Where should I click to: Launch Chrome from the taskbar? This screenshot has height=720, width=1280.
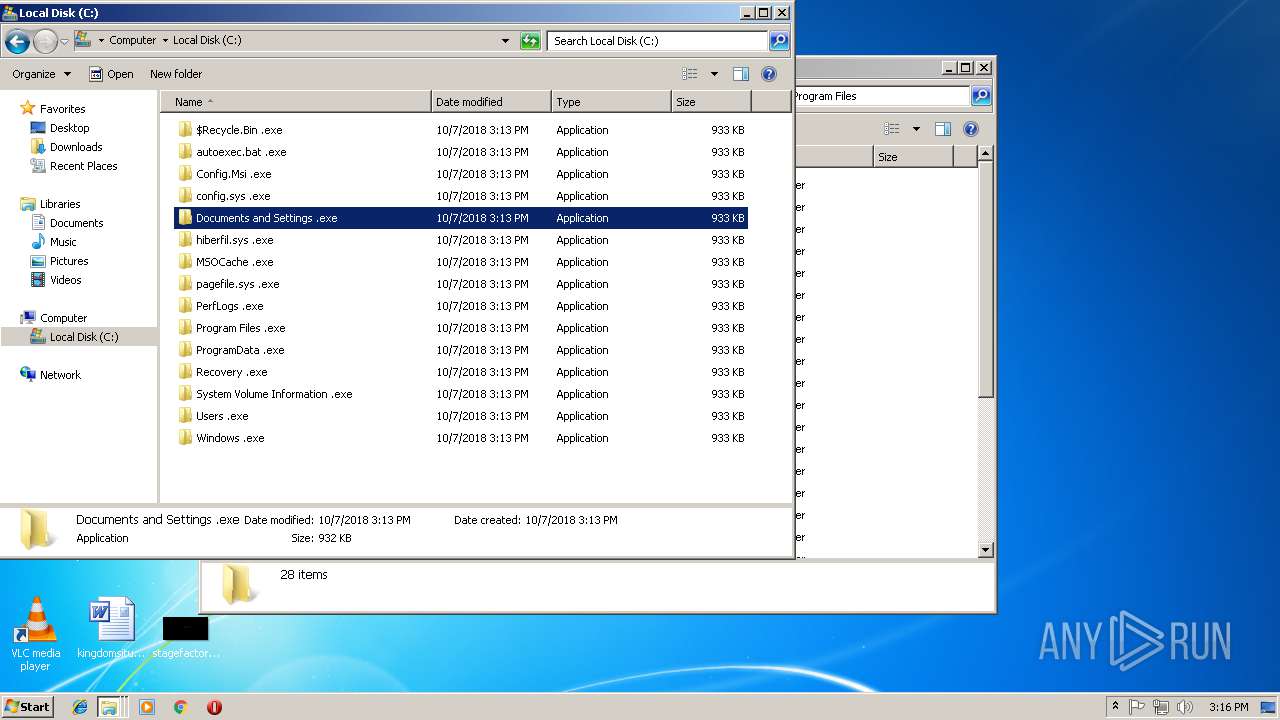[x=180, y=707]
